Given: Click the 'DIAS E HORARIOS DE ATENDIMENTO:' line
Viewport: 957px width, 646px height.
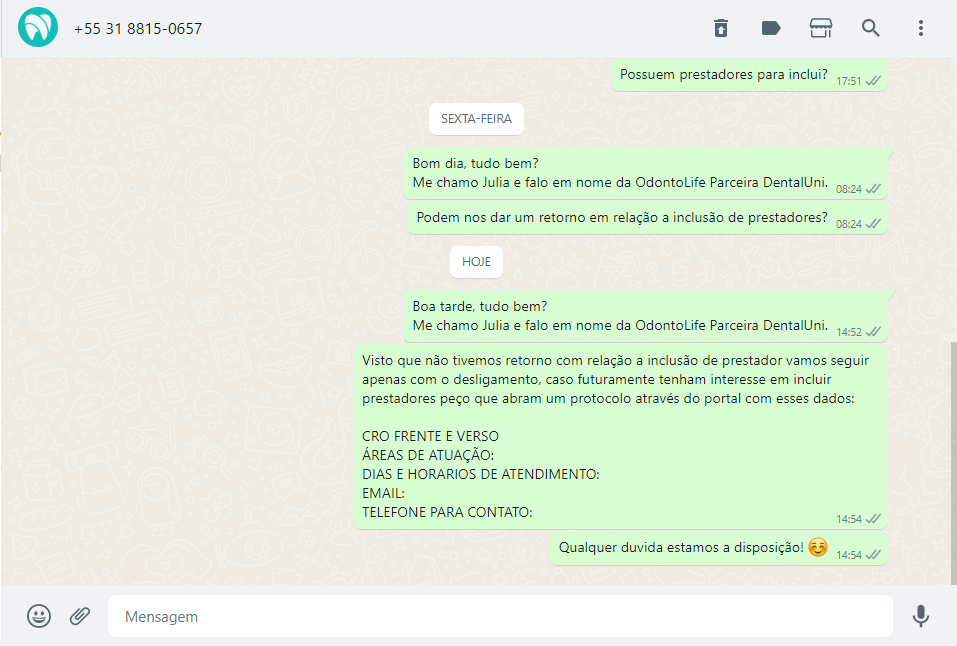Looking at the screenshot, I should (x=481, y=474).
